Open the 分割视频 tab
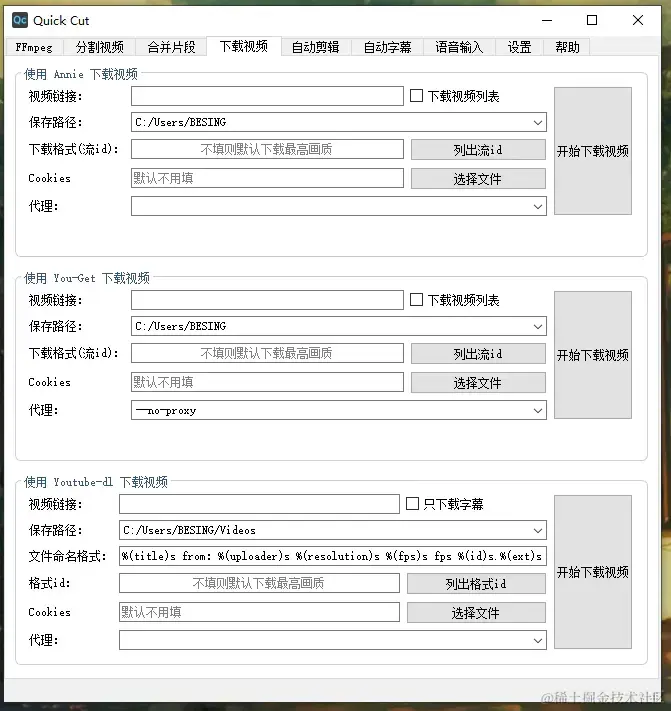 tap(99, 47)
